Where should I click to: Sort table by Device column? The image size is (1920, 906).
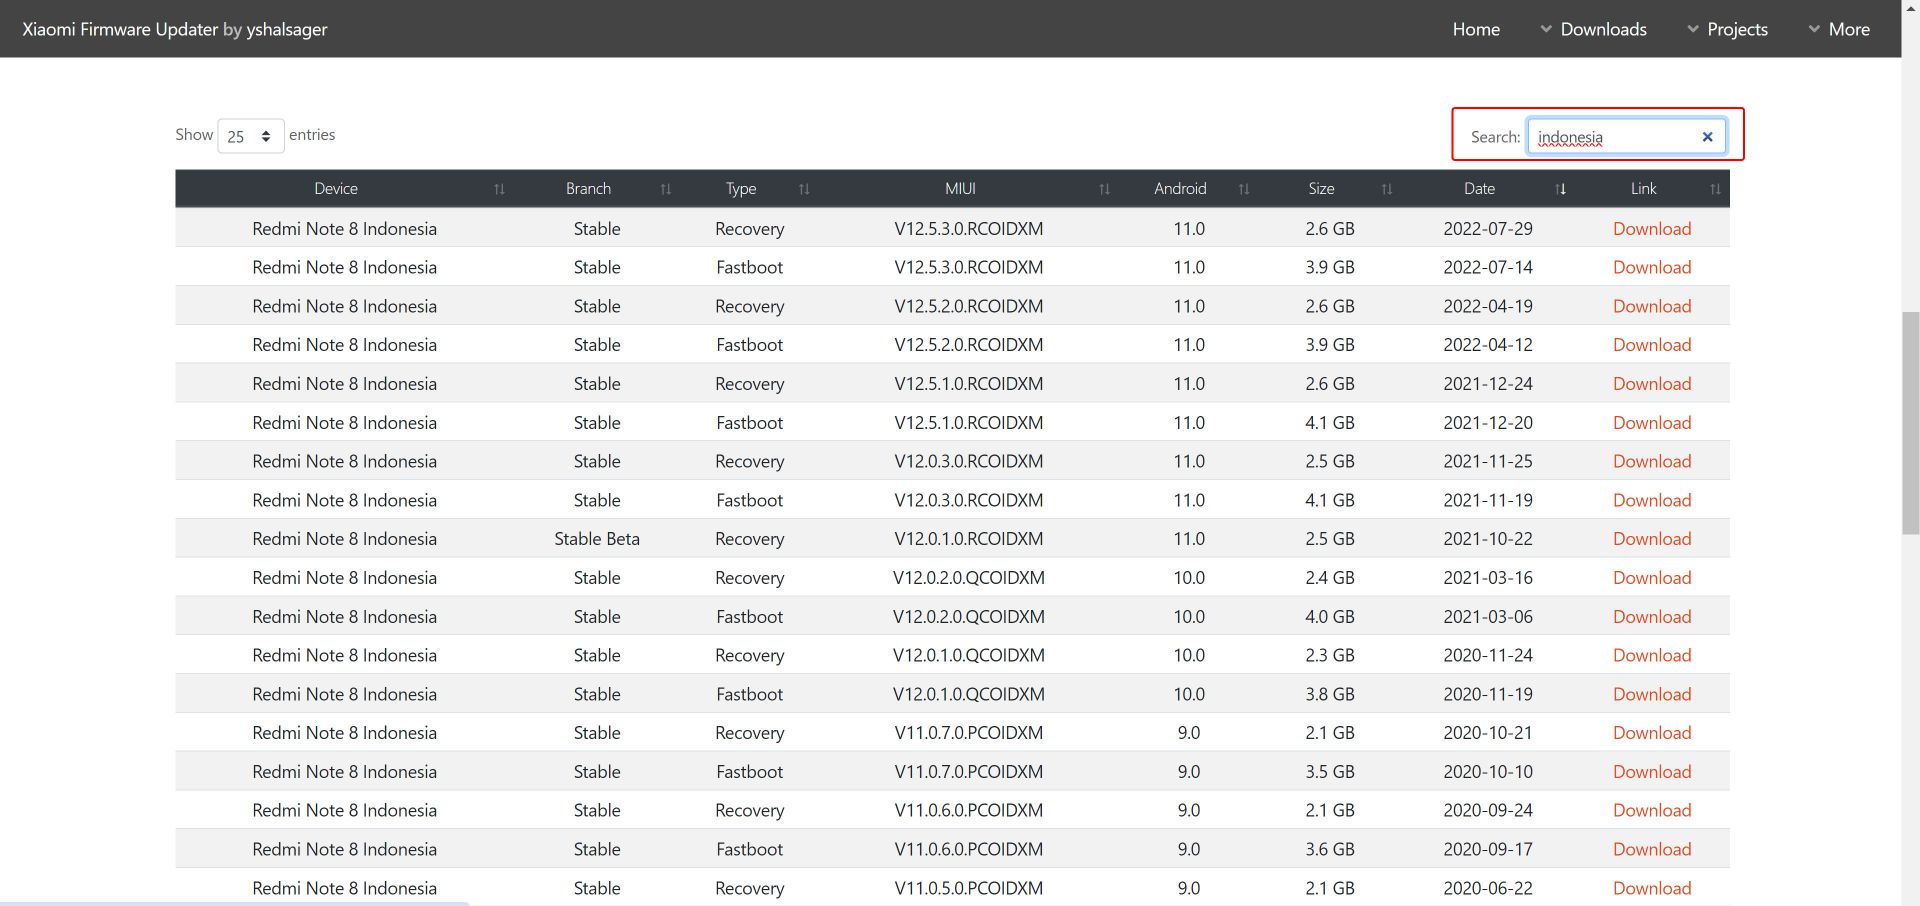tap(345, 189)
